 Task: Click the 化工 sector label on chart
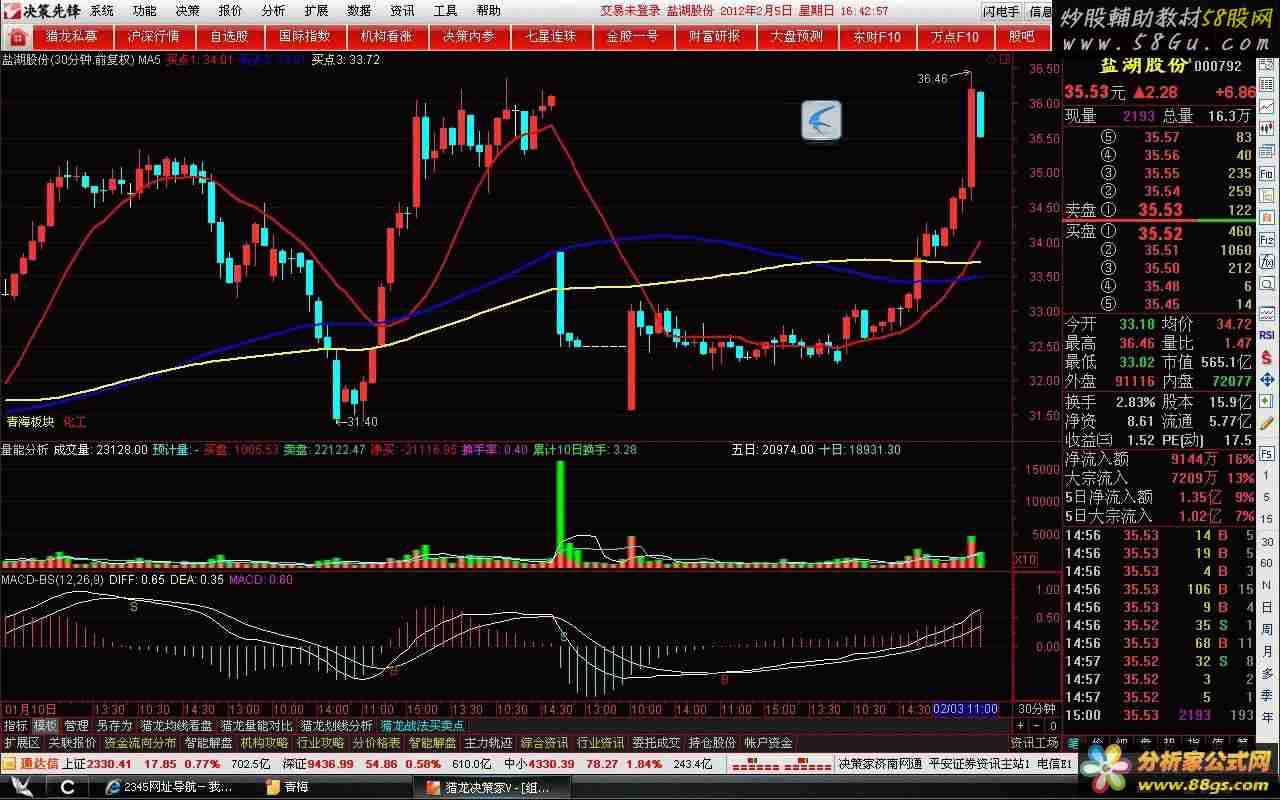click(x=75, y=422)
